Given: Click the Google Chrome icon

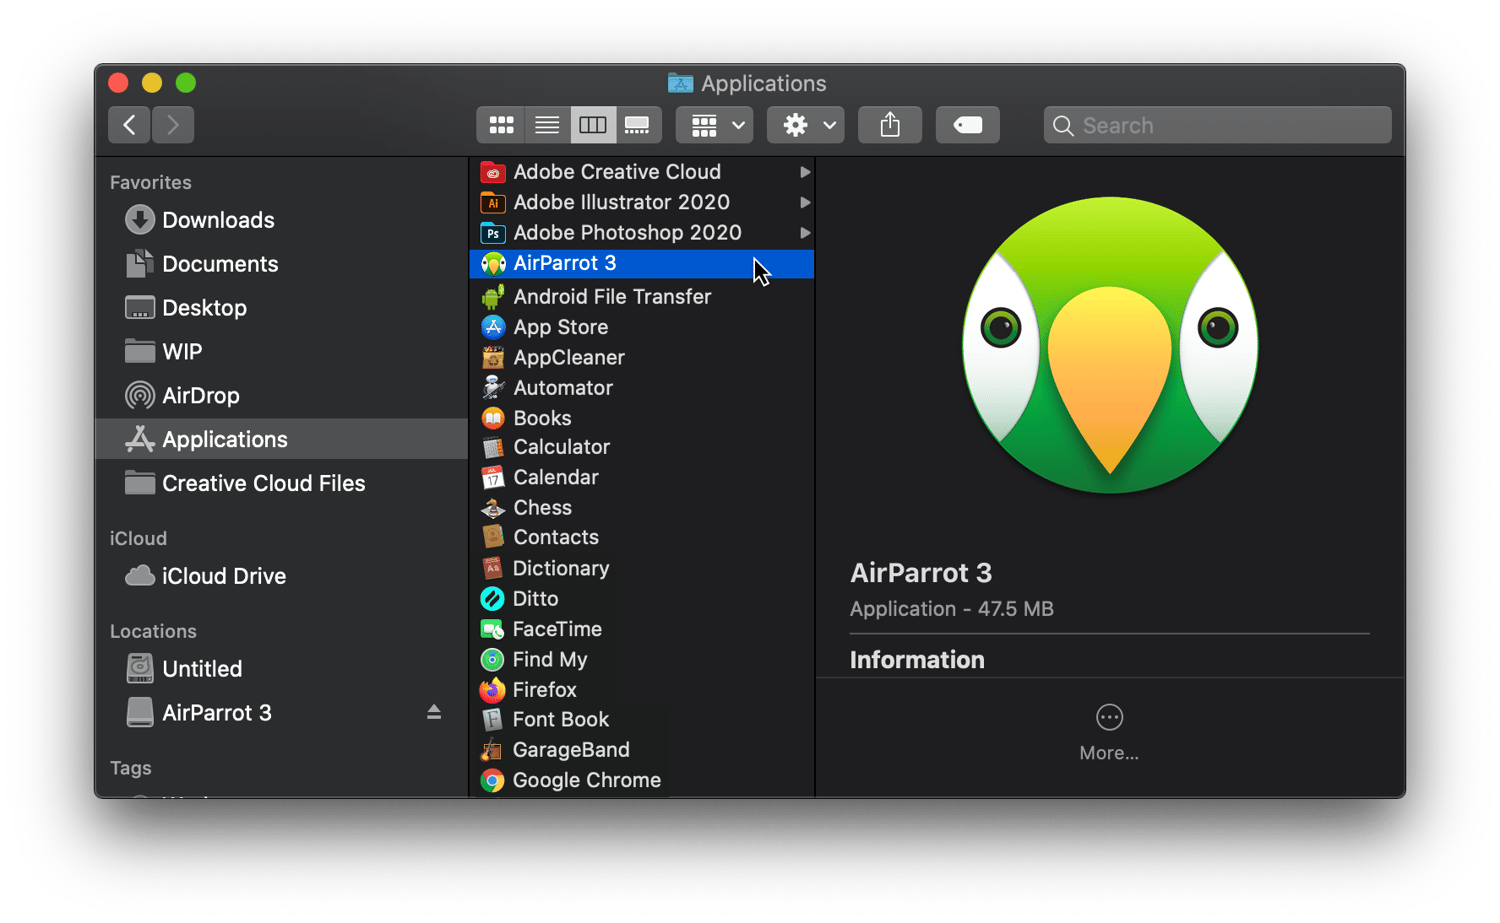Looking at the screenshot, I should [x=493, y=780].
